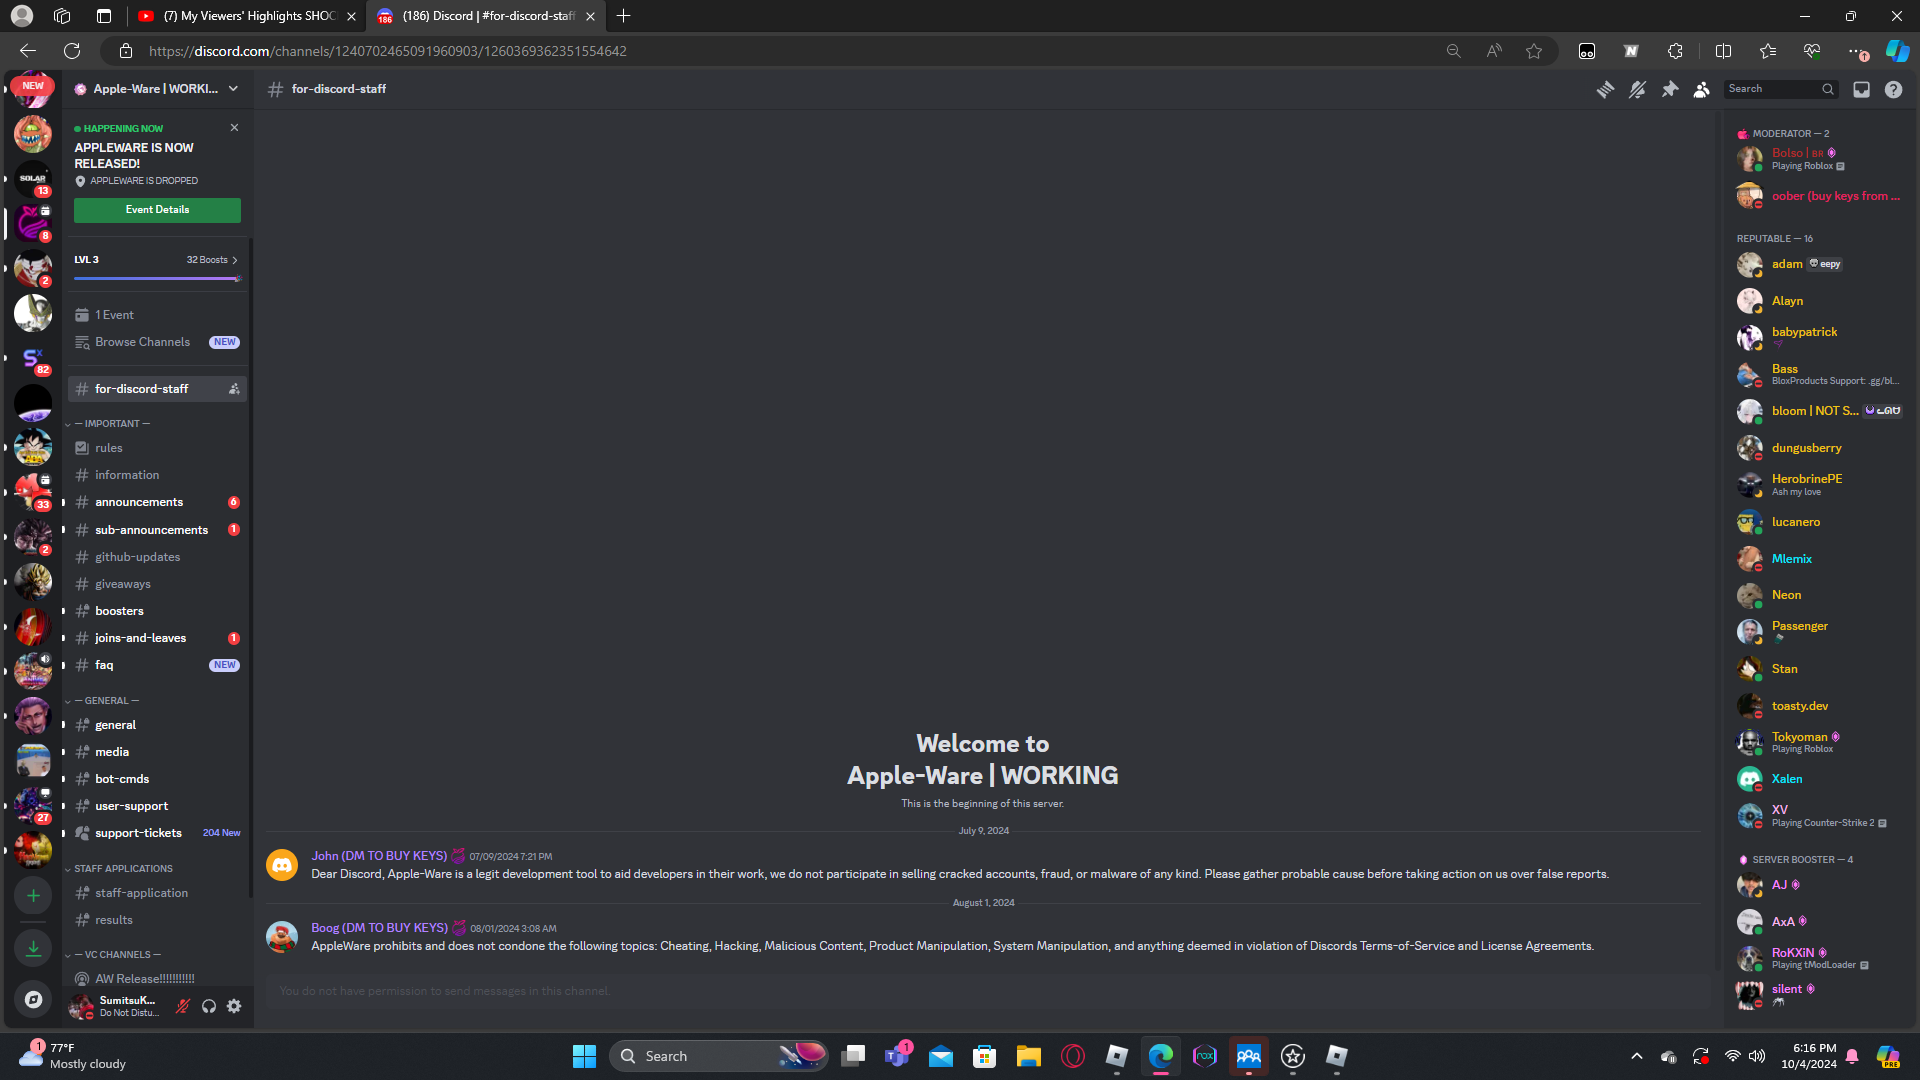This screenshot has width=1920, height=1080.
Task: Go back in the browser
Action: tap(28, 51)
